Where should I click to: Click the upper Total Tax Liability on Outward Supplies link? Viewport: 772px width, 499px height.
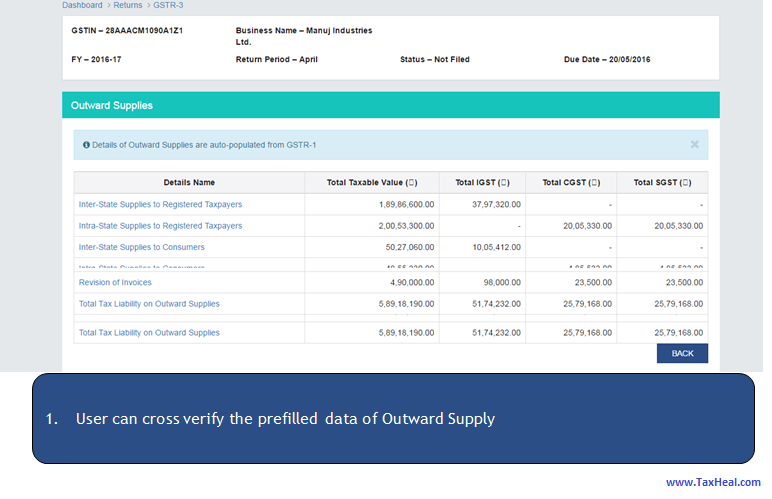click(149, 304)
